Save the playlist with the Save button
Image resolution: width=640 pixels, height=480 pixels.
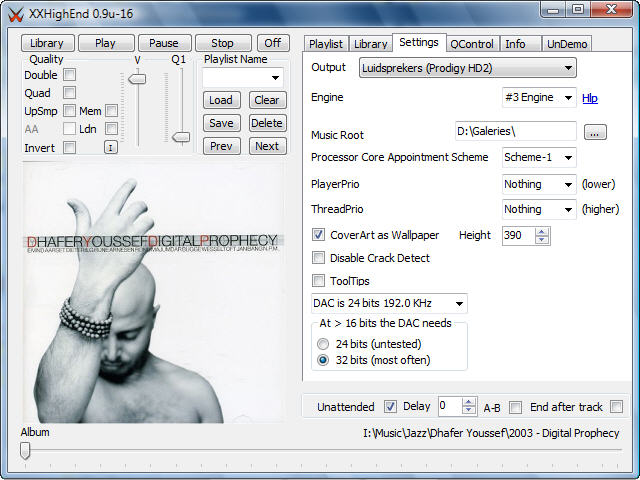pyautogui.click(x=221, y=123)
